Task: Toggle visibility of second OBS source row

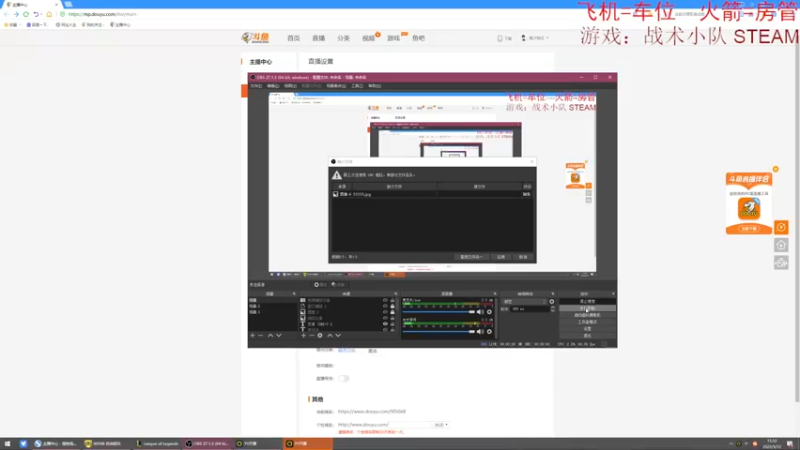Action: coord(385,306)
